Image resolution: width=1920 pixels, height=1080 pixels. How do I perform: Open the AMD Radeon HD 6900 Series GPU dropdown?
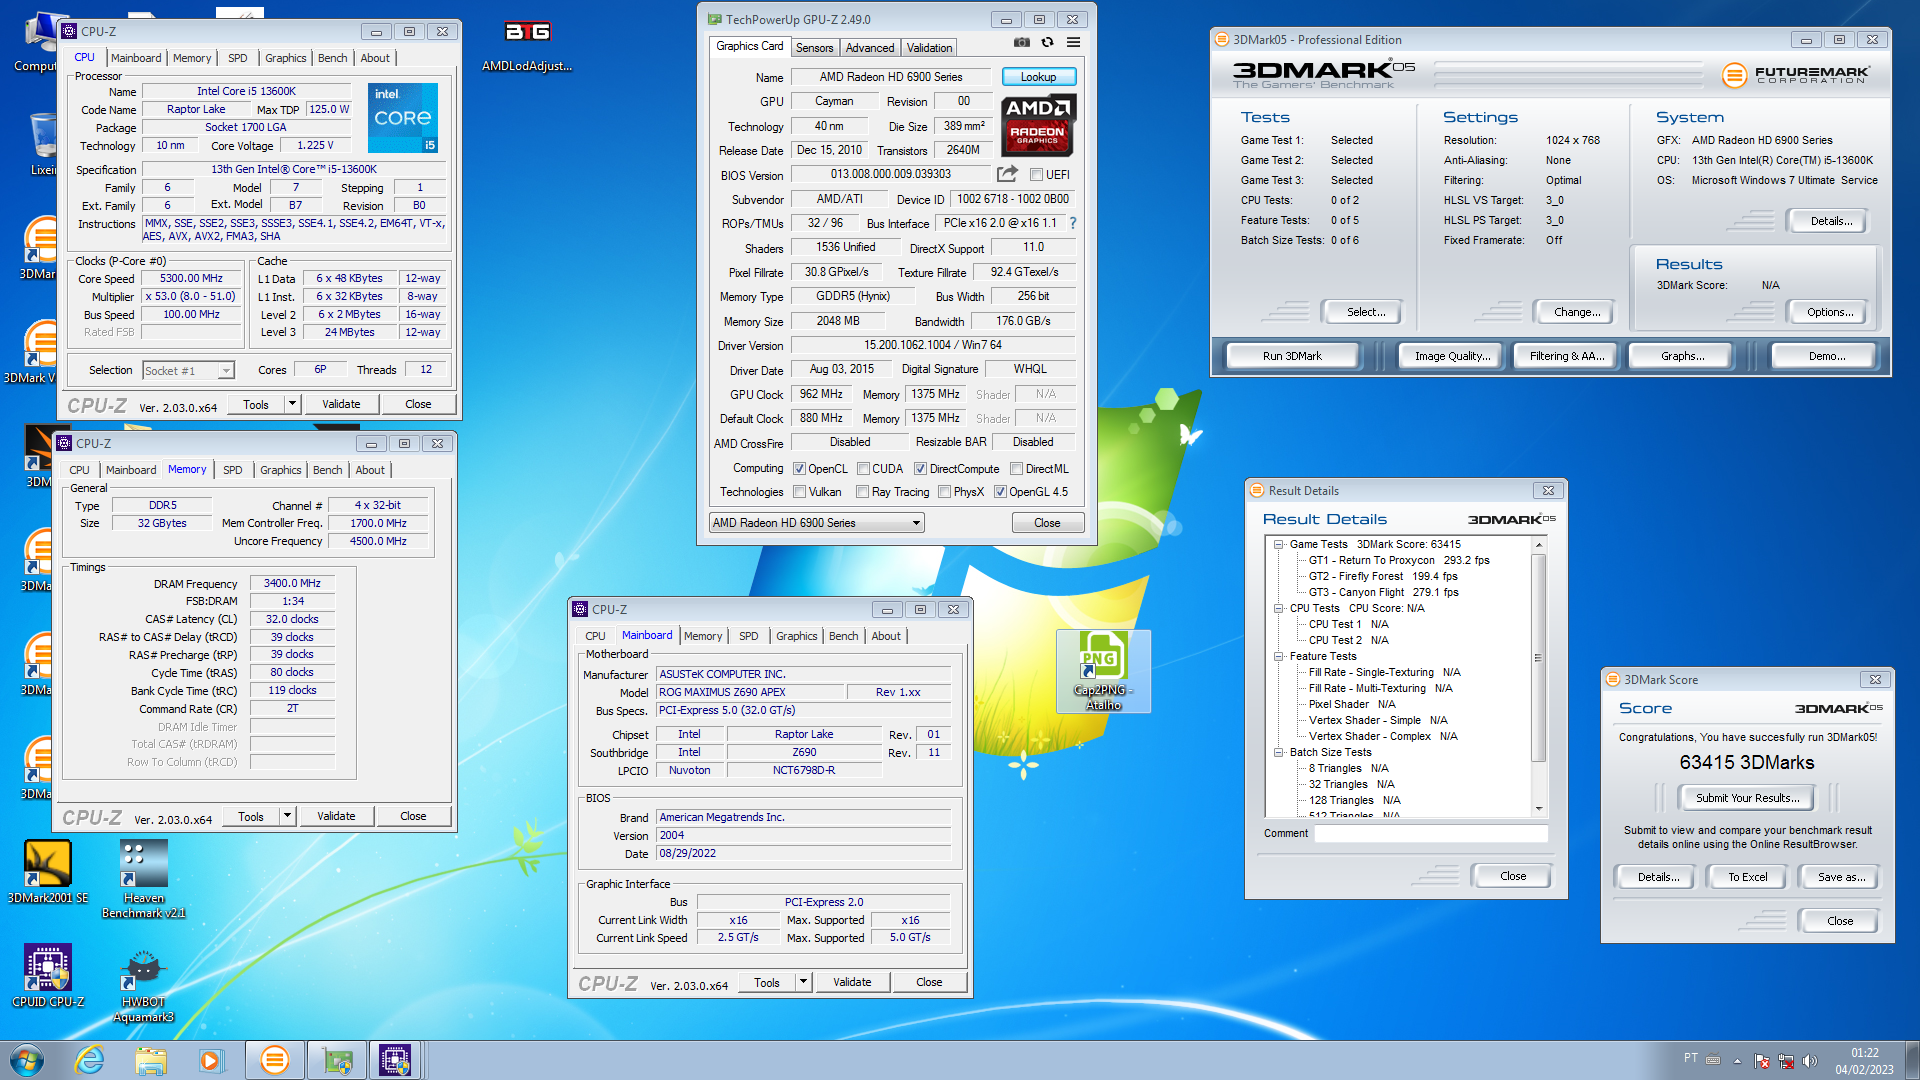(x=816, y=523)
